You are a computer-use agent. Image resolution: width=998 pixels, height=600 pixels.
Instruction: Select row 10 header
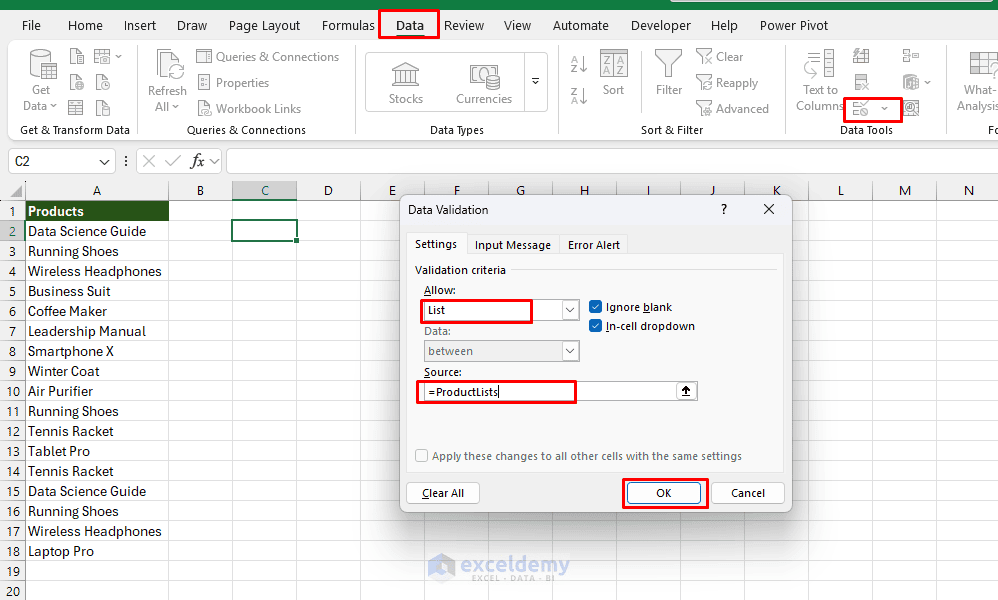pyautogui.click(x=13, y=391)
